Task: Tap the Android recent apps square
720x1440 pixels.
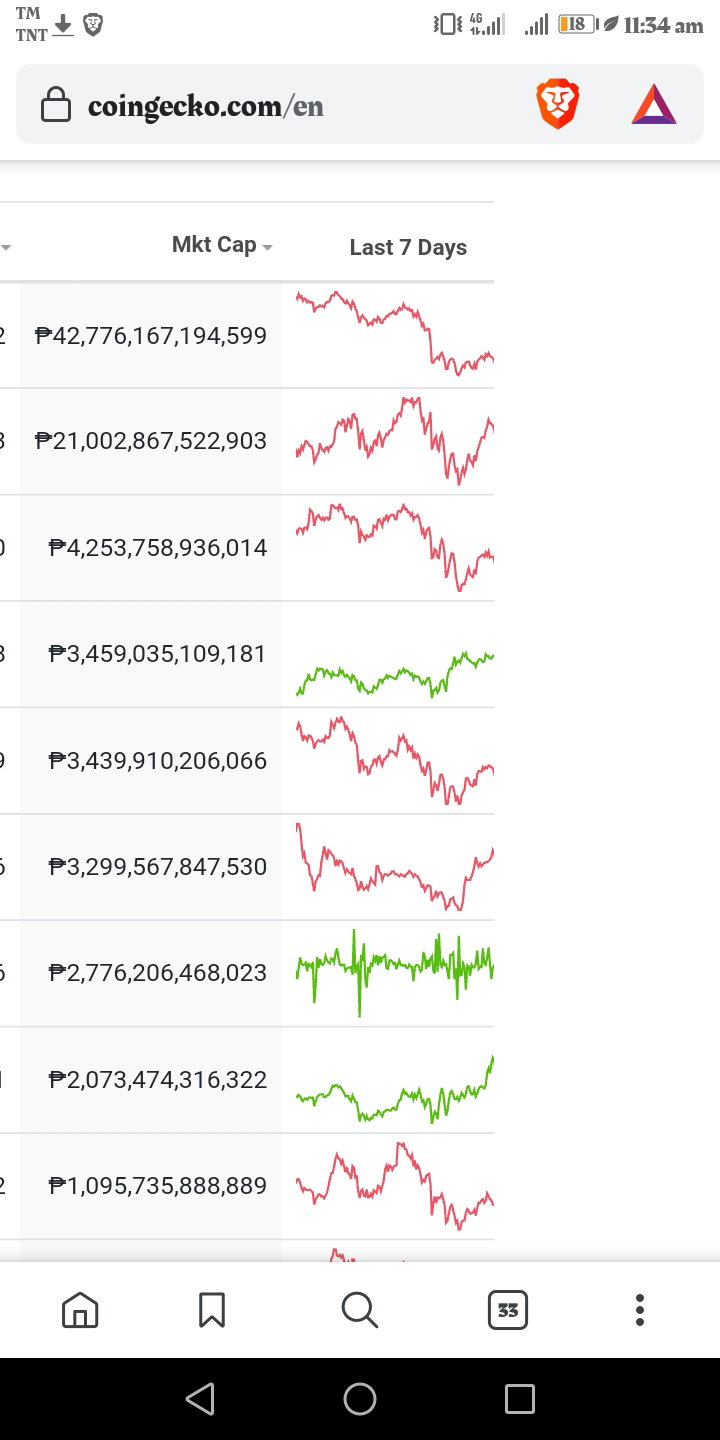Action: 519,1398
